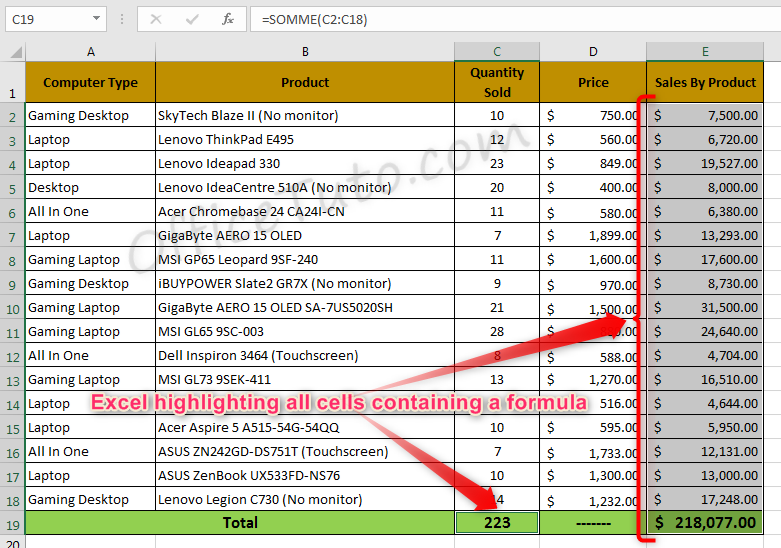Select price cell 1,899.00
This screenshot has height=548, width=781.
pyautogui.click(x=593, y=235)
